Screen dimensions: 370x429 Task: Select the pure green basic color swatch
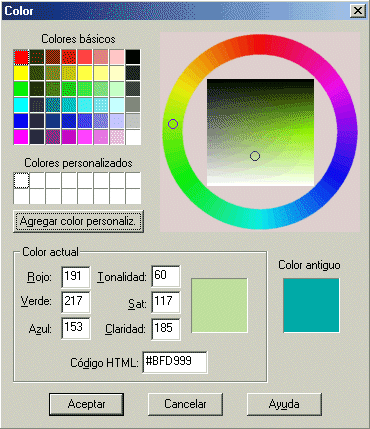point(21,89)
